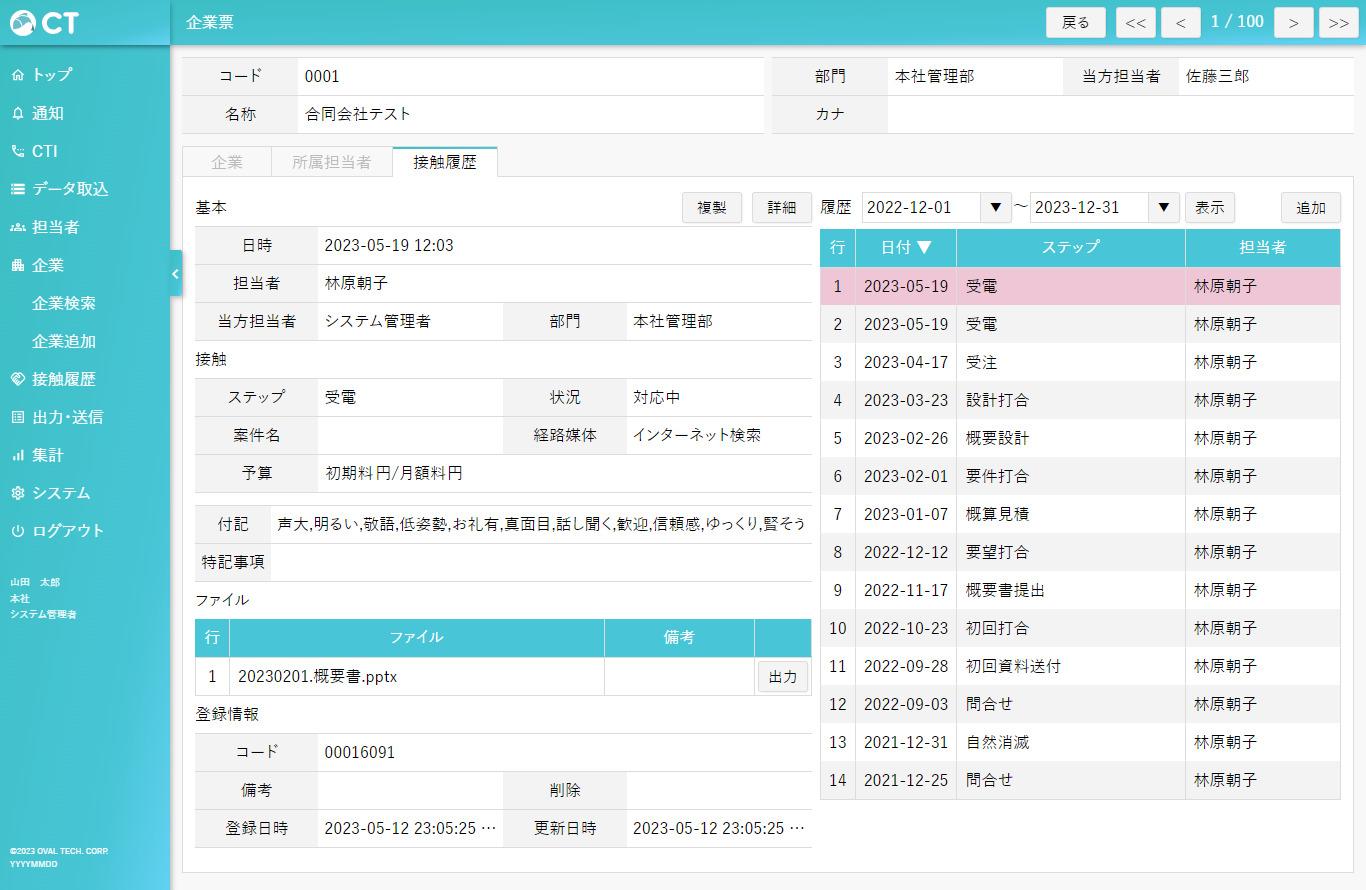This screenshot has width=1366, height=890.
Task: Click 出力 for 20230201.概要書.pptx
Action: click(x=782, y=677)
